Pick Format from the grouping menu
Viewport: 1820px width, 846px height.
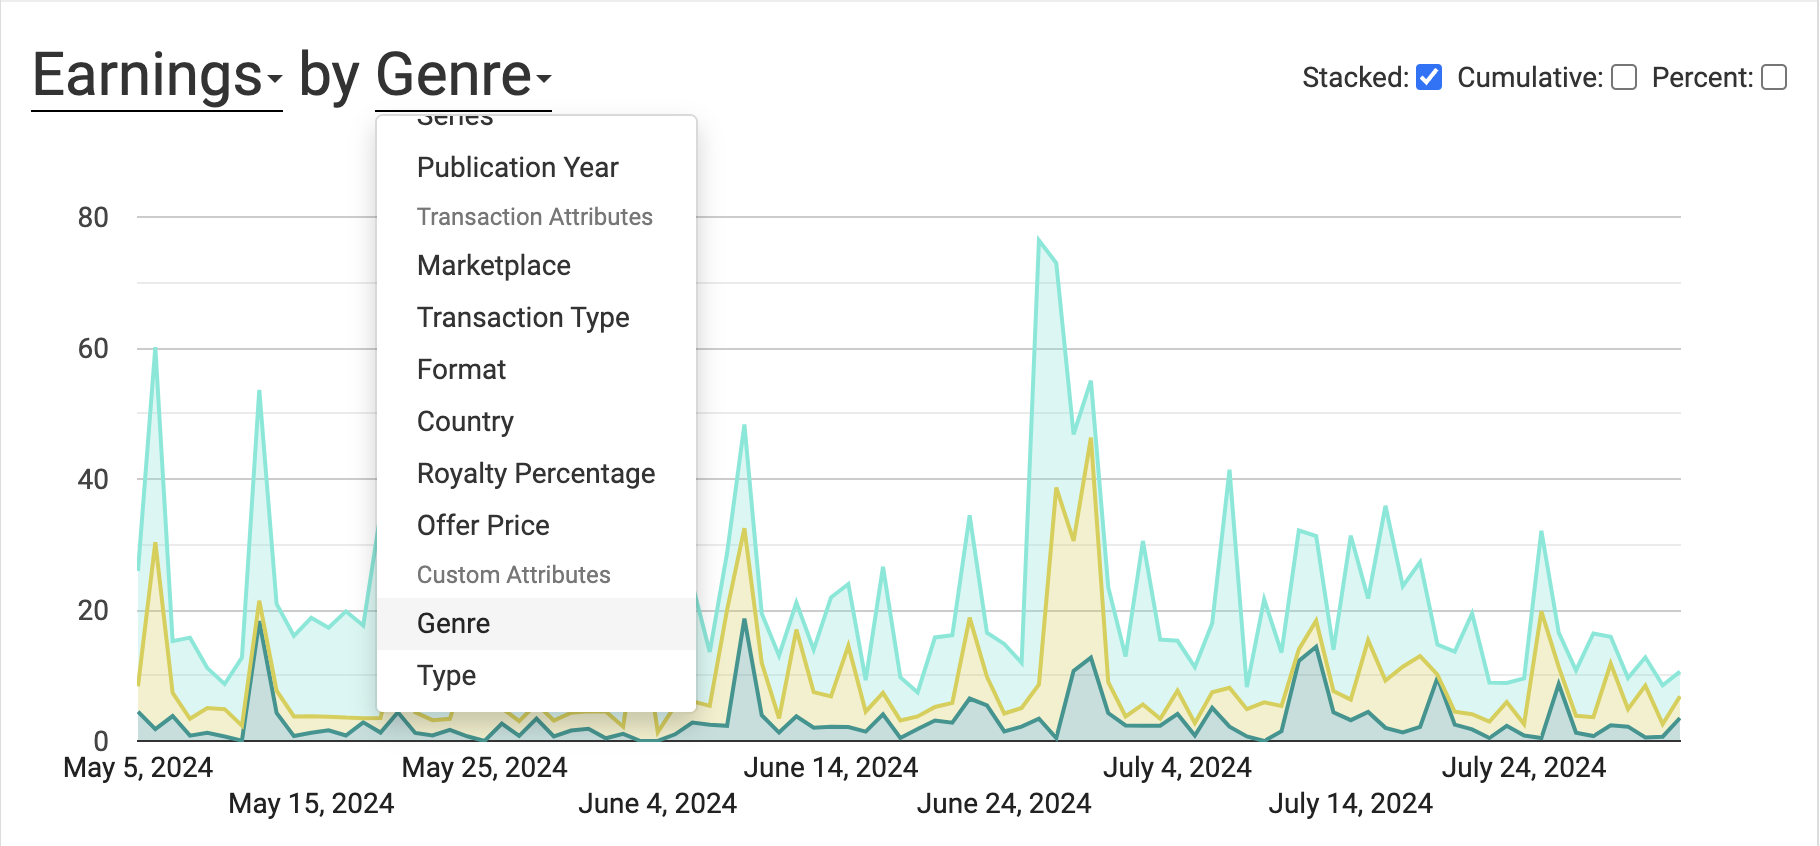click(x=536, y=369)
